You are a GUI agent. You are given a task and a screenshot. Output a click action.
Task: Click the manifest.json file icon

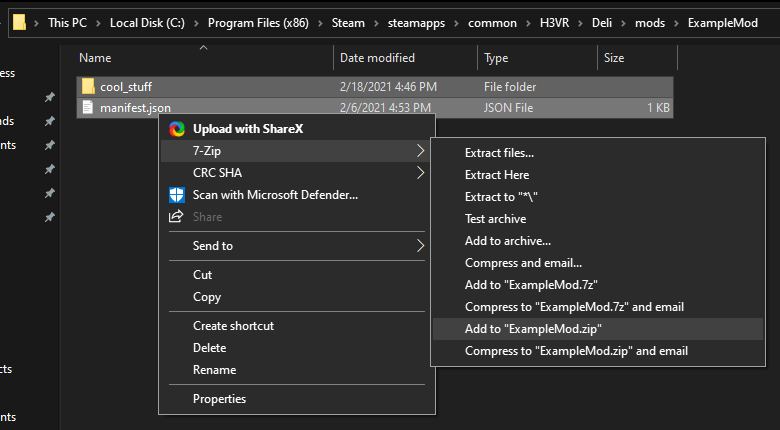(88, 107)
